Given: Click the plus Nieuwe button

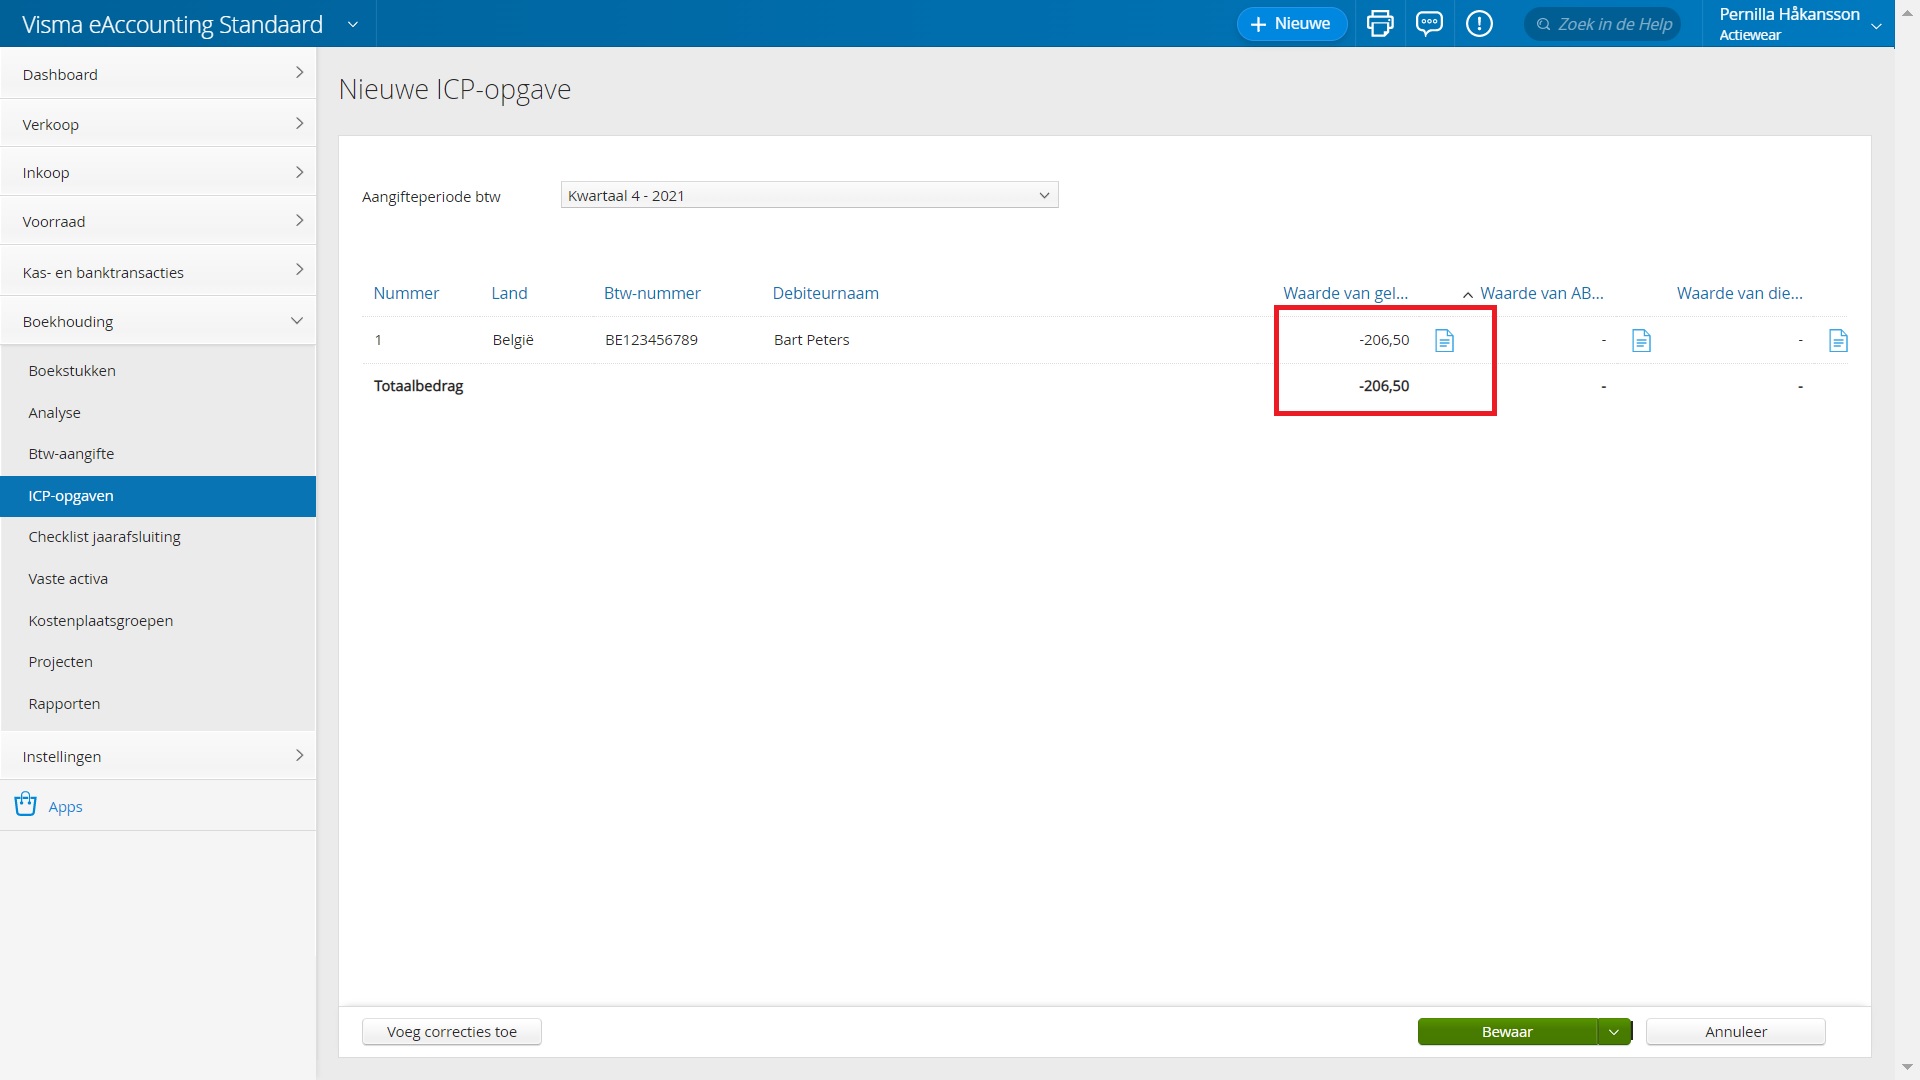Looking at the screenshot, I should [x=1291, y=24].
